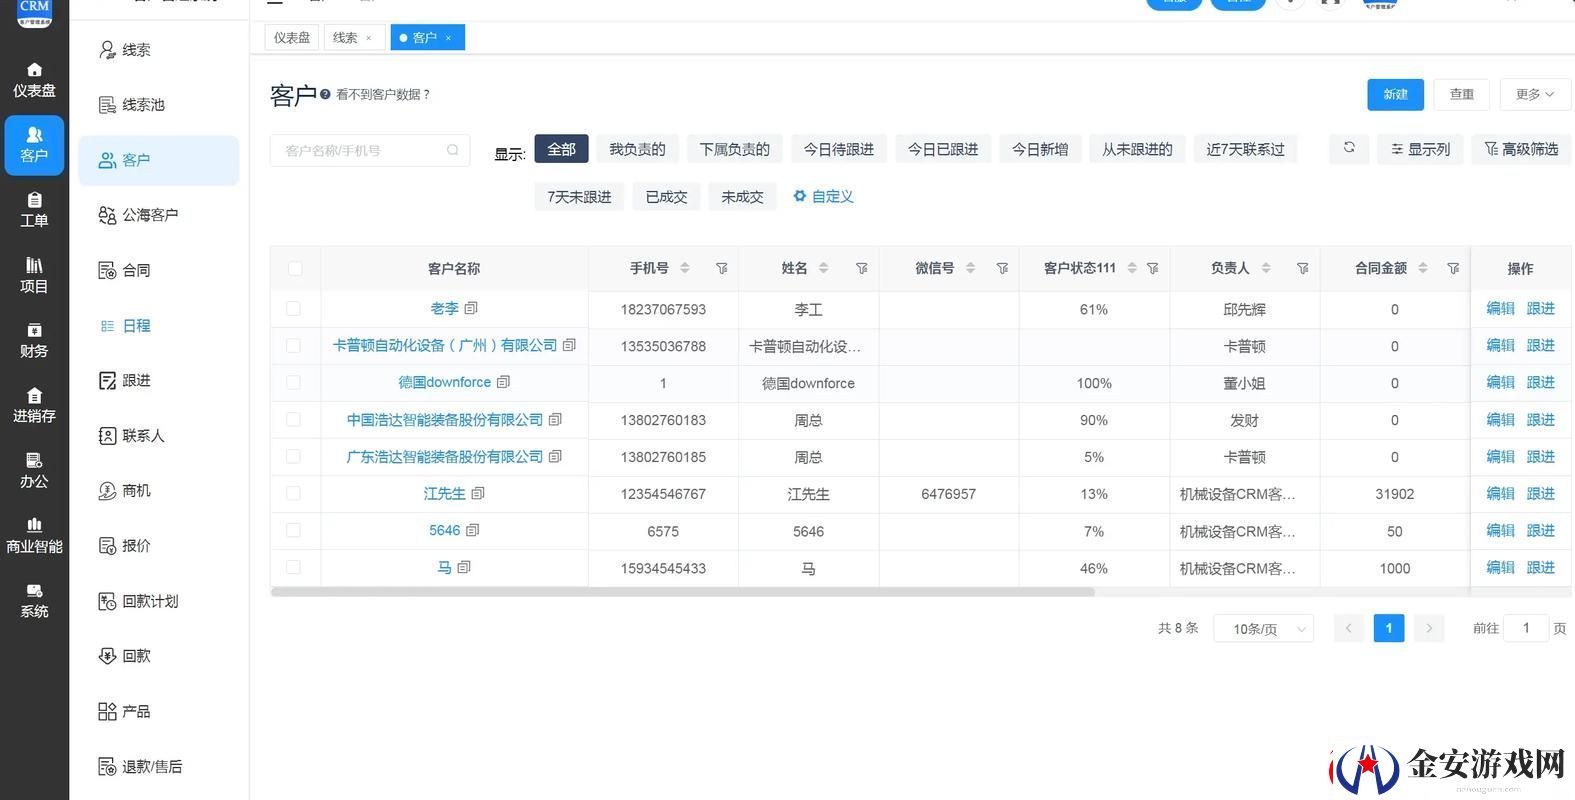Sort by the 手机号 column arrows
Viewport: 1575px width, 800px height.
tap(685, 268)
